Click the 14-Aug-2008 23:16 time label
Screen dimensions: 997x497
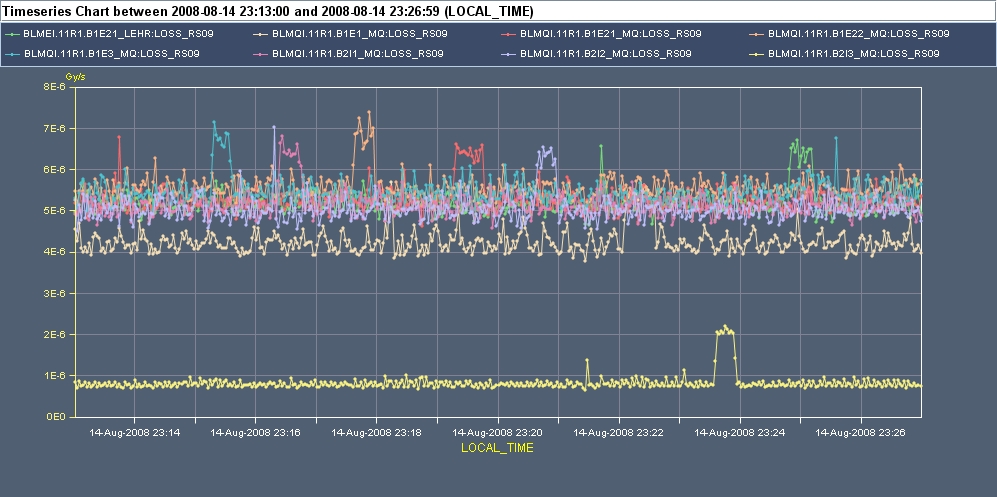coord(255,432)
